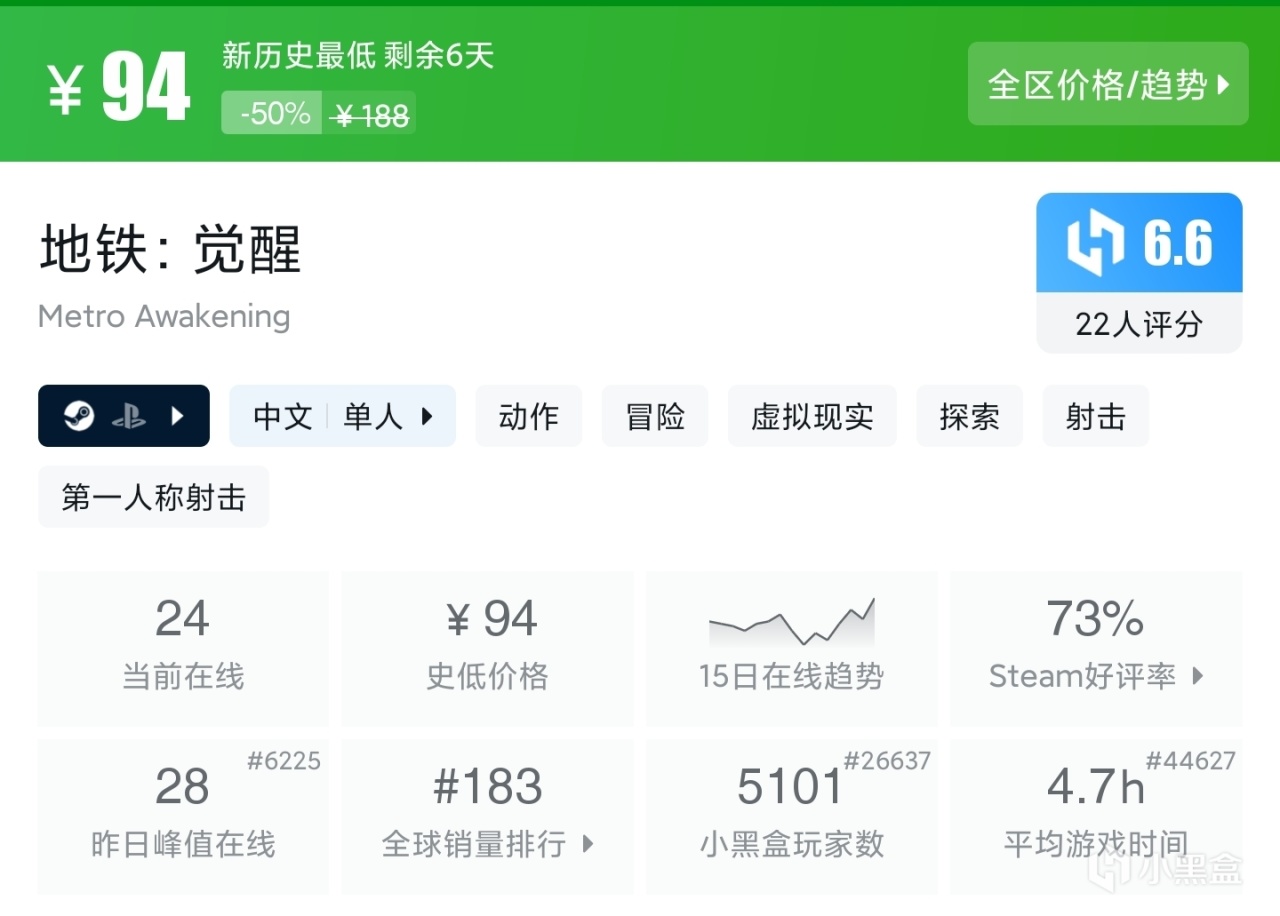The image size is (1280, 916).
Task: Open 全球销量排行 ranking arrow
Action: coord(588,844)
